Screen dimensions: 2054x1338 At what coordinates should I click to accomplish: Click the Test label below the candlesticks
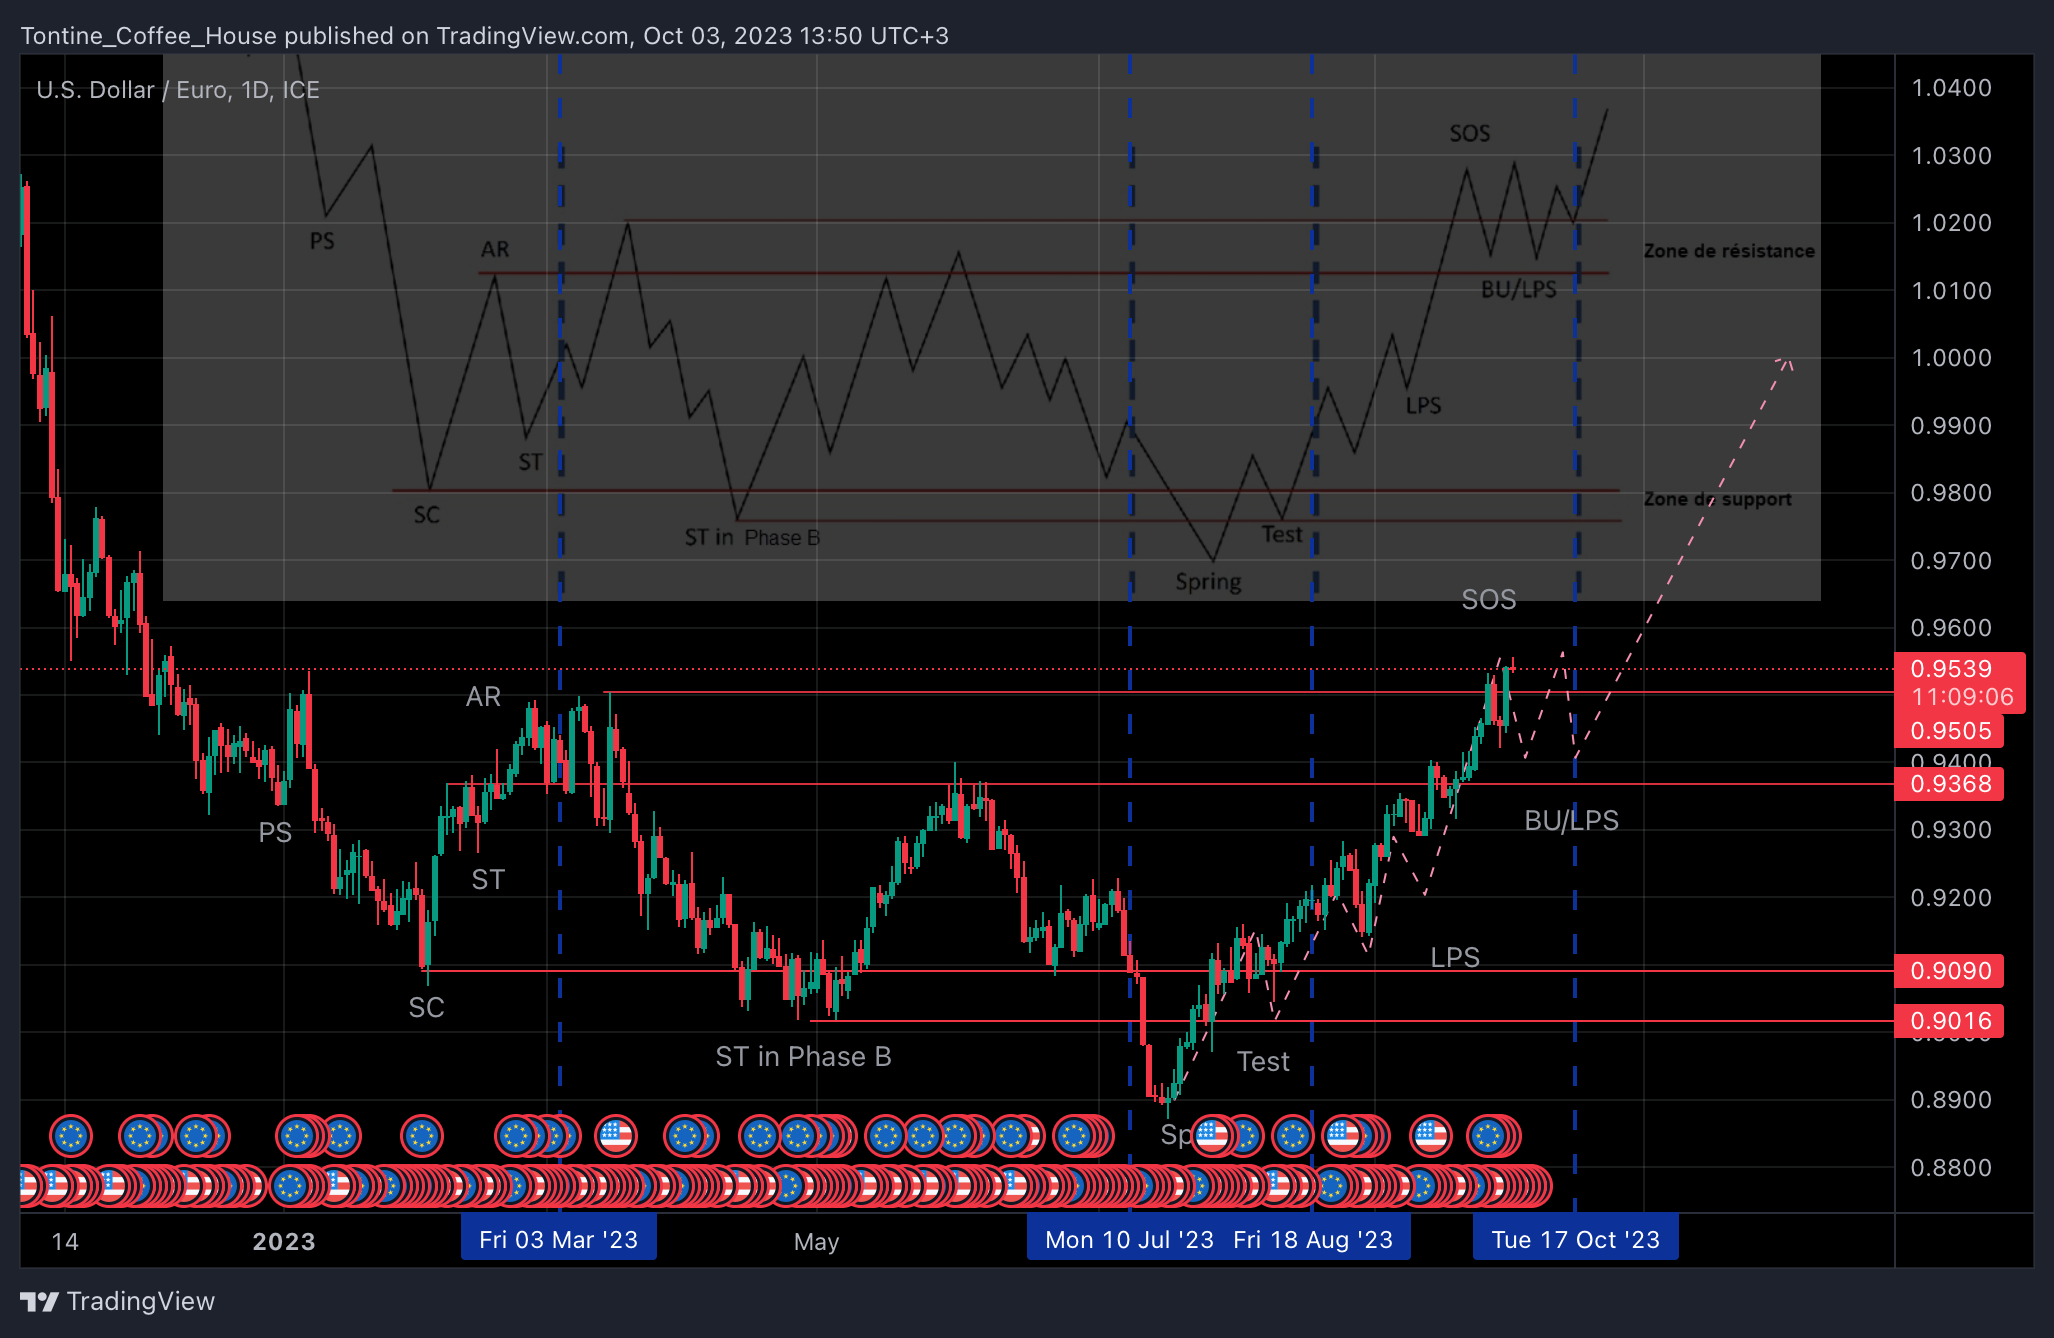point(1263,1061)
